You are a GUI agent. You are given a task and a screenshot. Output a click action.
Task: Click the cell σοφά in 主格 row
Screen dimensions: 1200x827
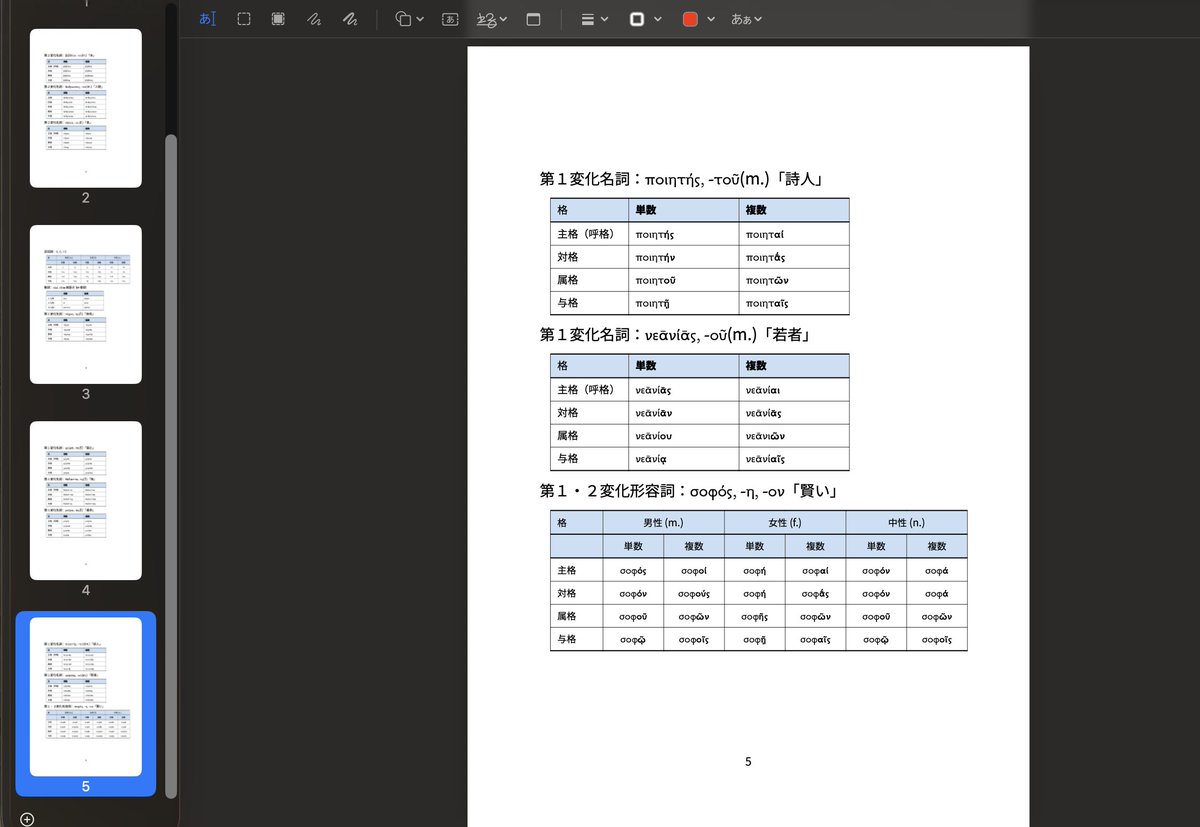[x=937, y=570]
